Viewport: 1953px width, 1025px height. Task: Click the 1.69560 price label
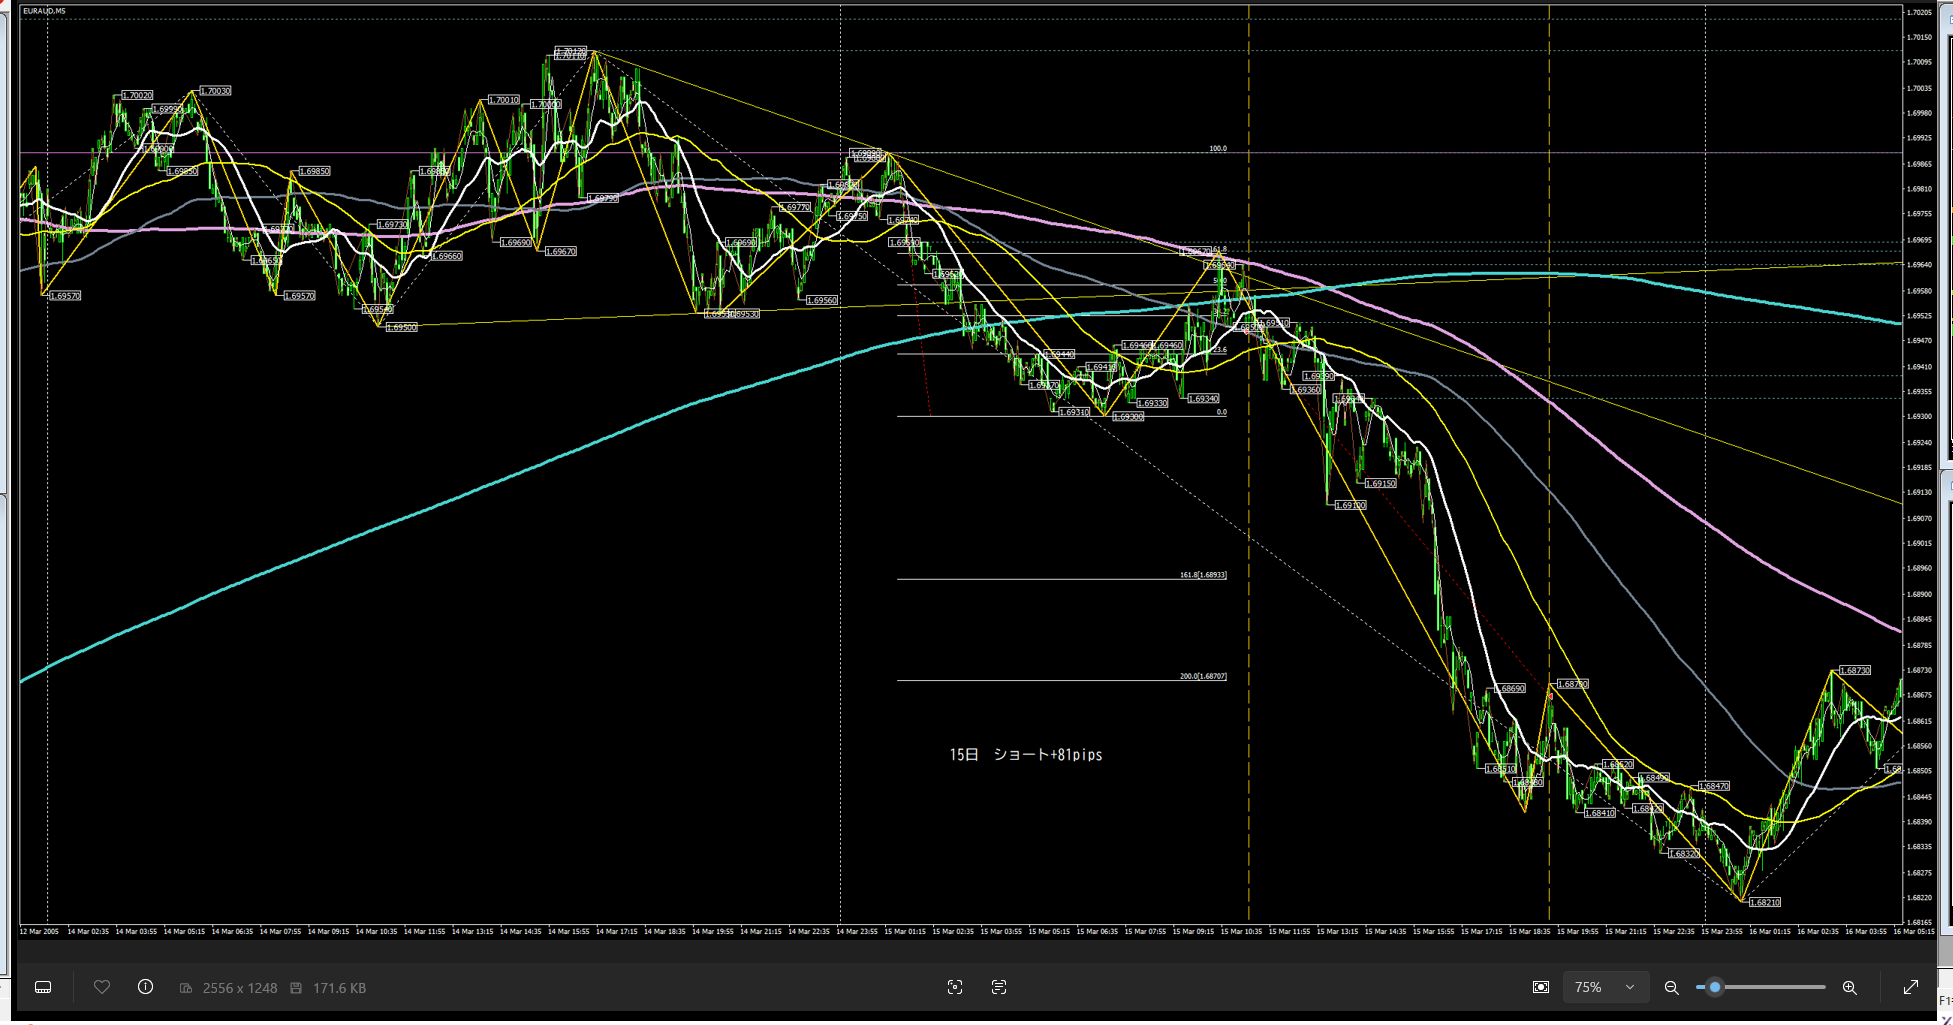pyautogui.click(x=822, y=300)
